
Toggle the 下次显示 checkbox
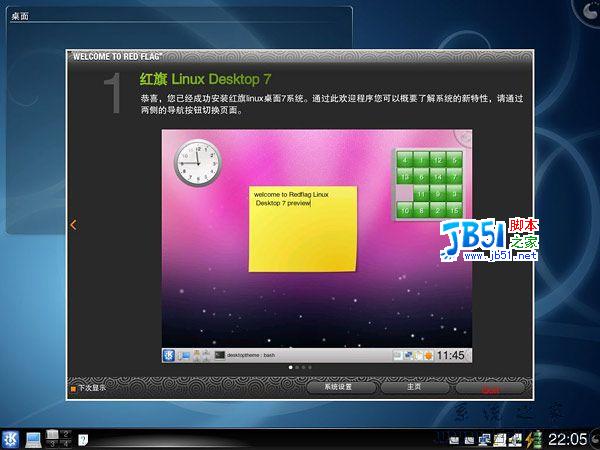(x=73, y=389)
